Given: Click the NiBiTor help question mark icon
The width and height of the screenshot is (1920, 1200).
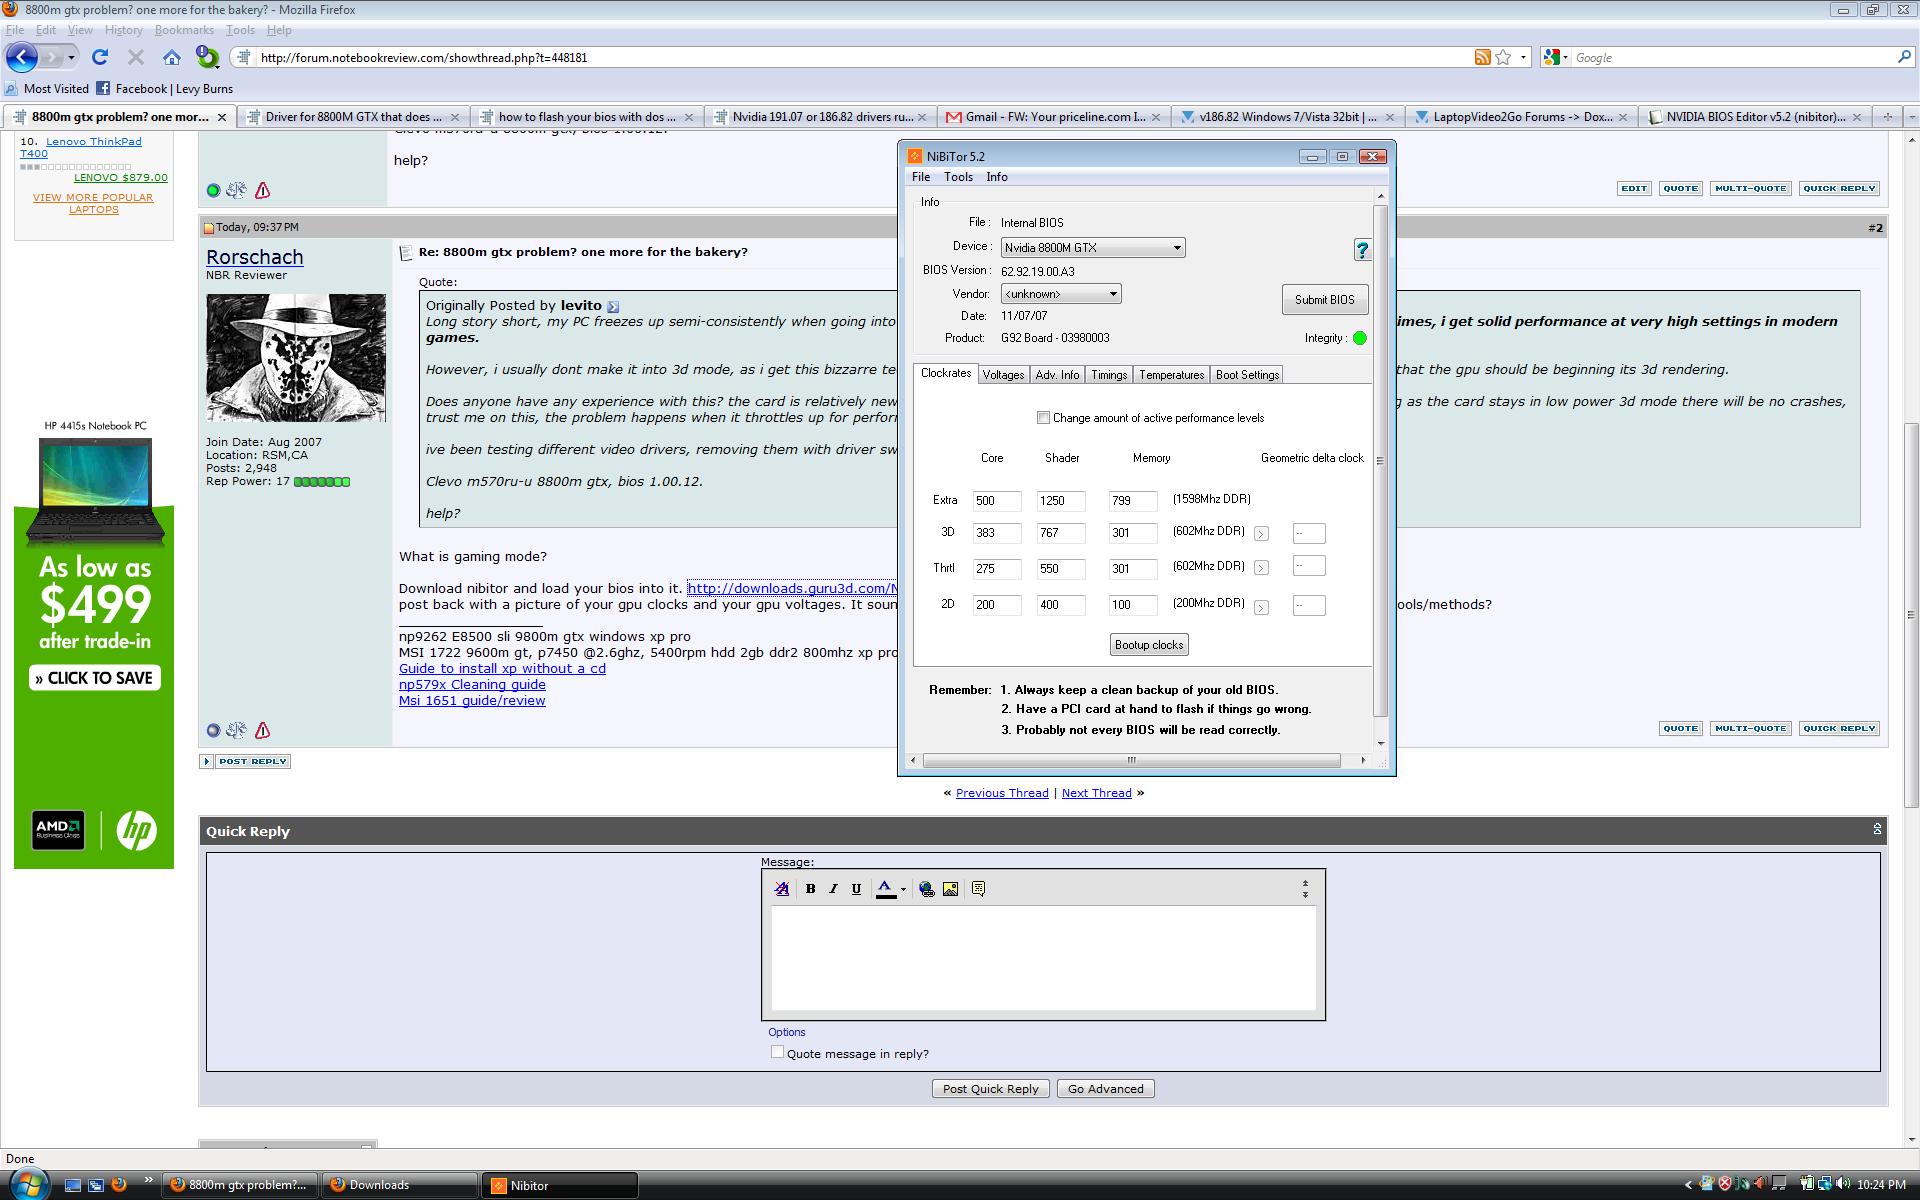Looking at the screenshot, I should 1362,250.
